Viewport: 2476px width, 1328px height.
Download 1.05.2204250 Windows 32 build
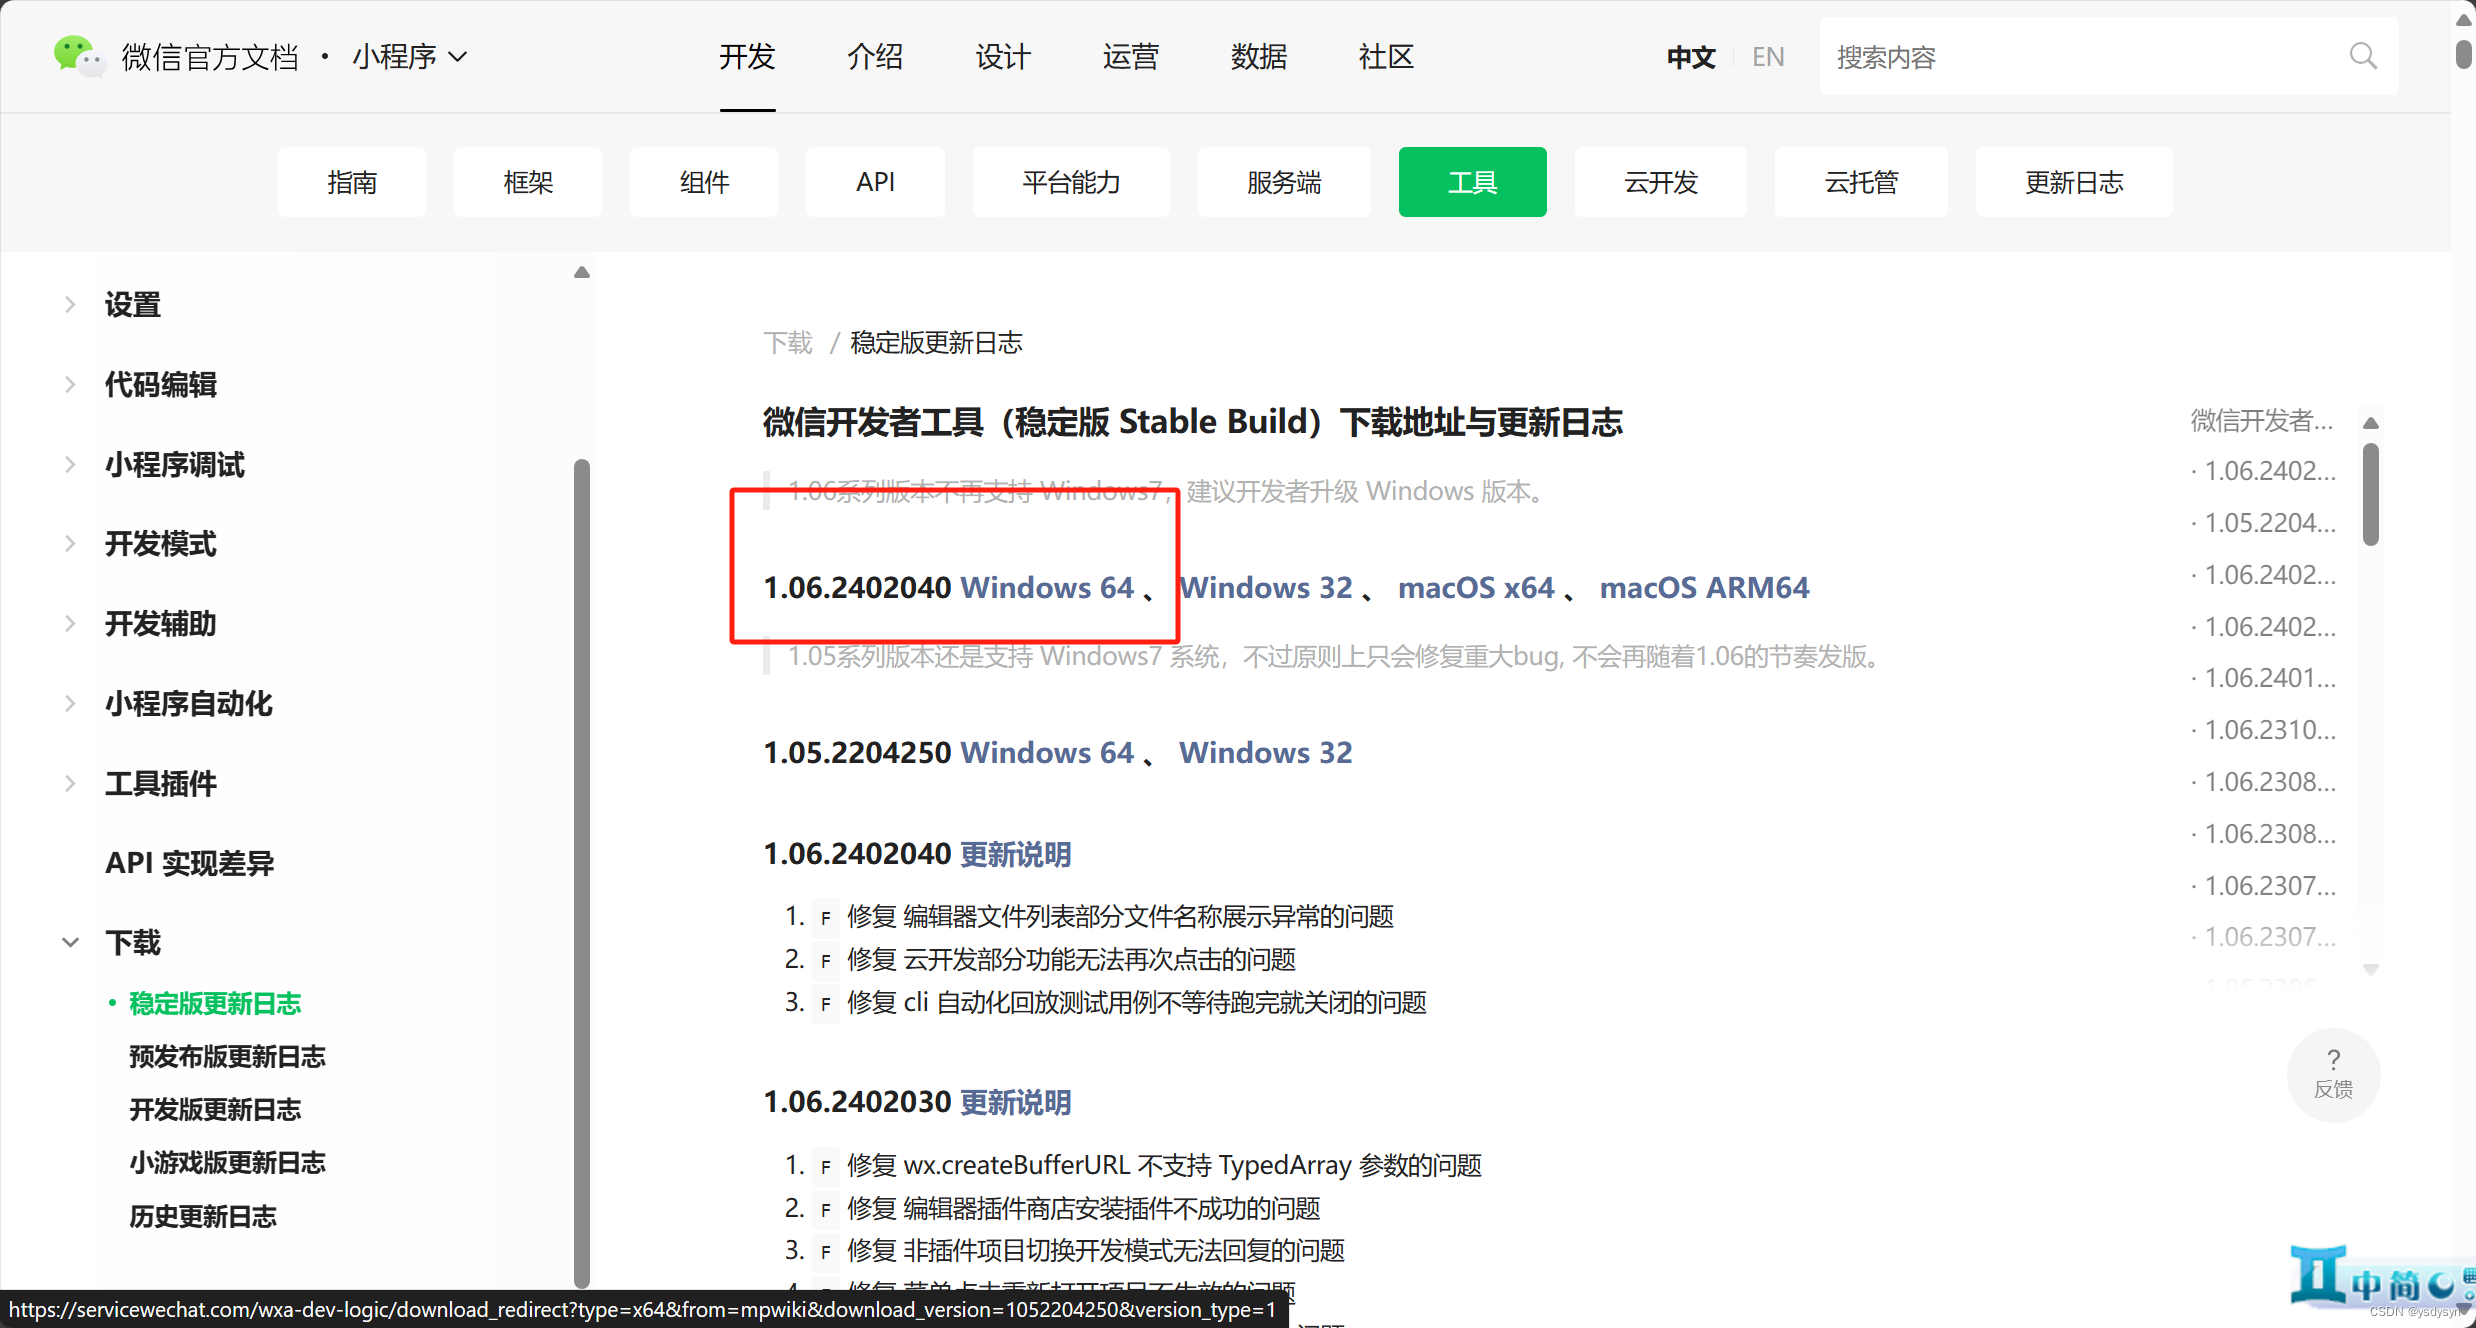[x=1266, y=752]
